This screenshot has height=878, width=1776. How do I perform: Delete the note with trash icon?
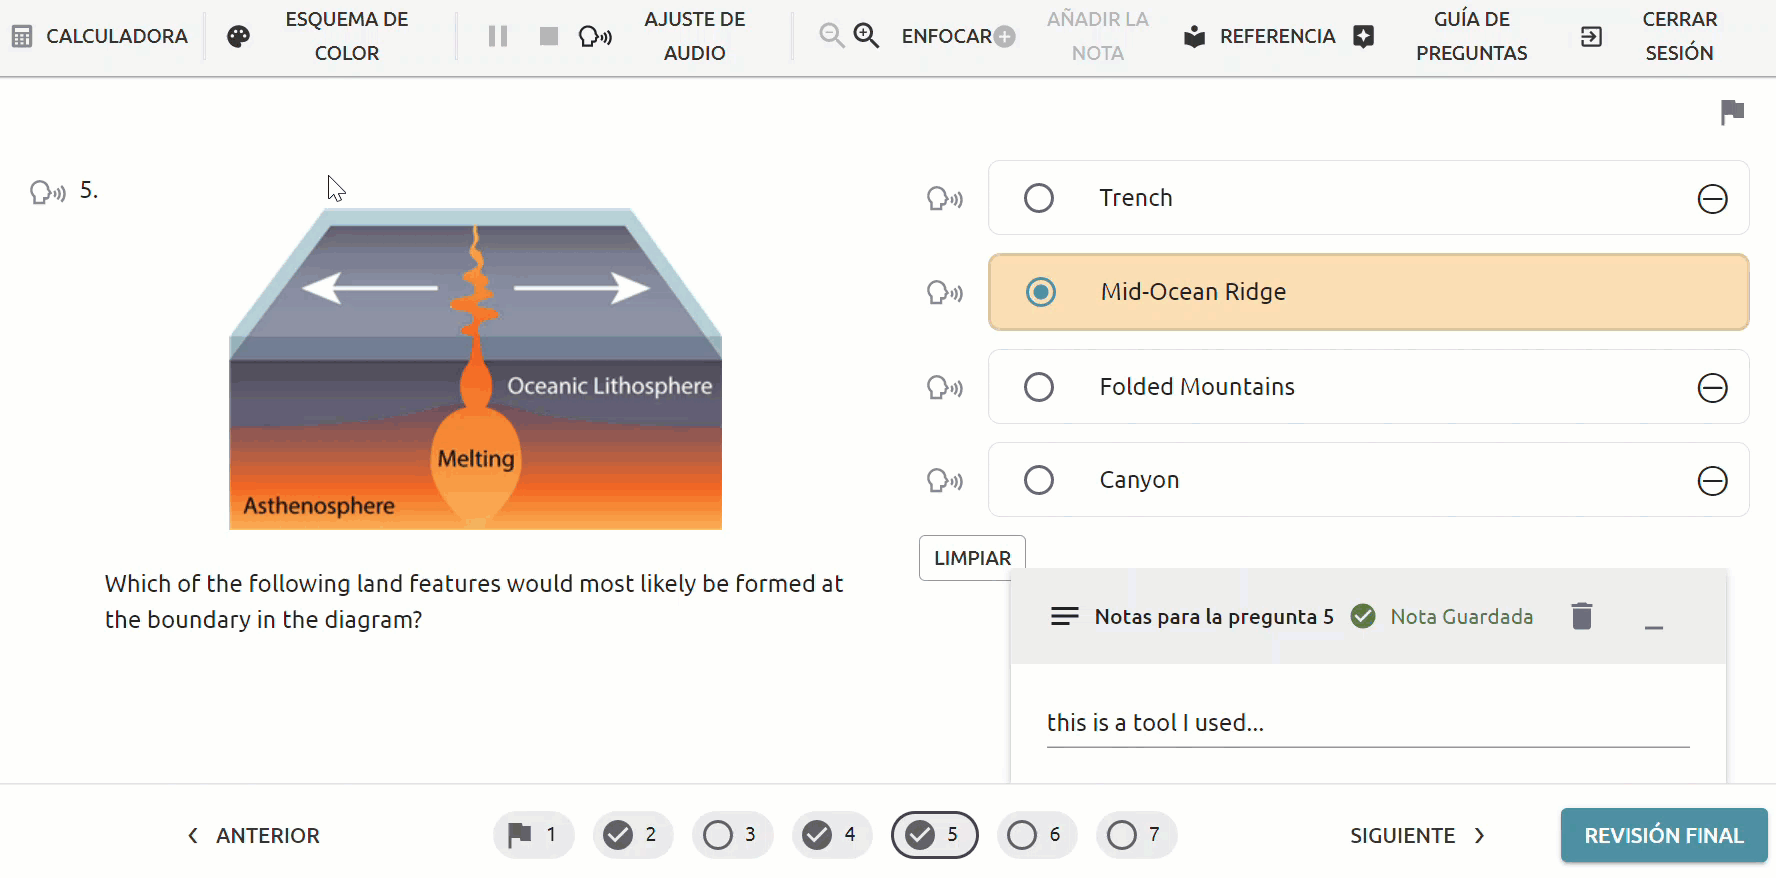pos(1581,616)
